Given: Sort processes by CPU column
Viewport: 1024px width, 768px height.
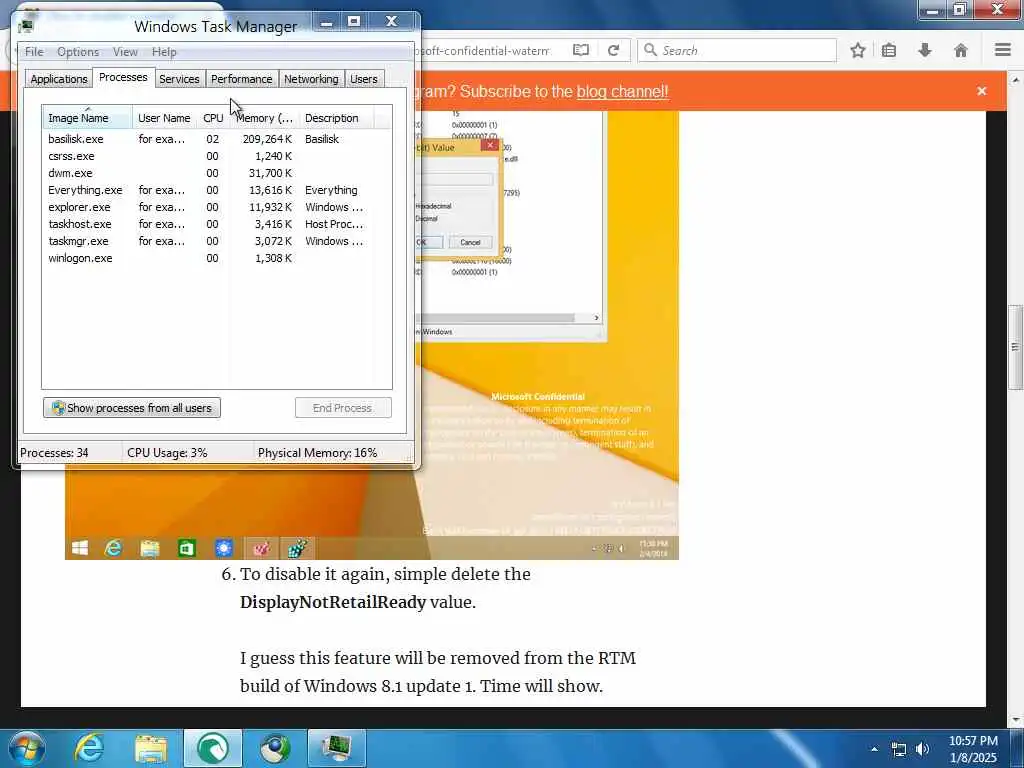Looking at the screenshot, I should (x=214, y=118).
